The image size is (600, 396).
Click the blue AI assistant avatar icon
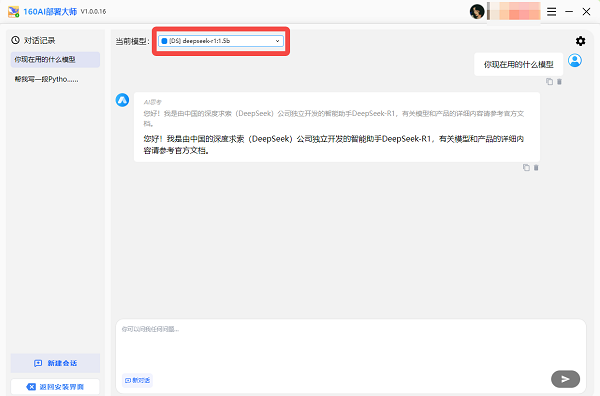click(122, 100)
